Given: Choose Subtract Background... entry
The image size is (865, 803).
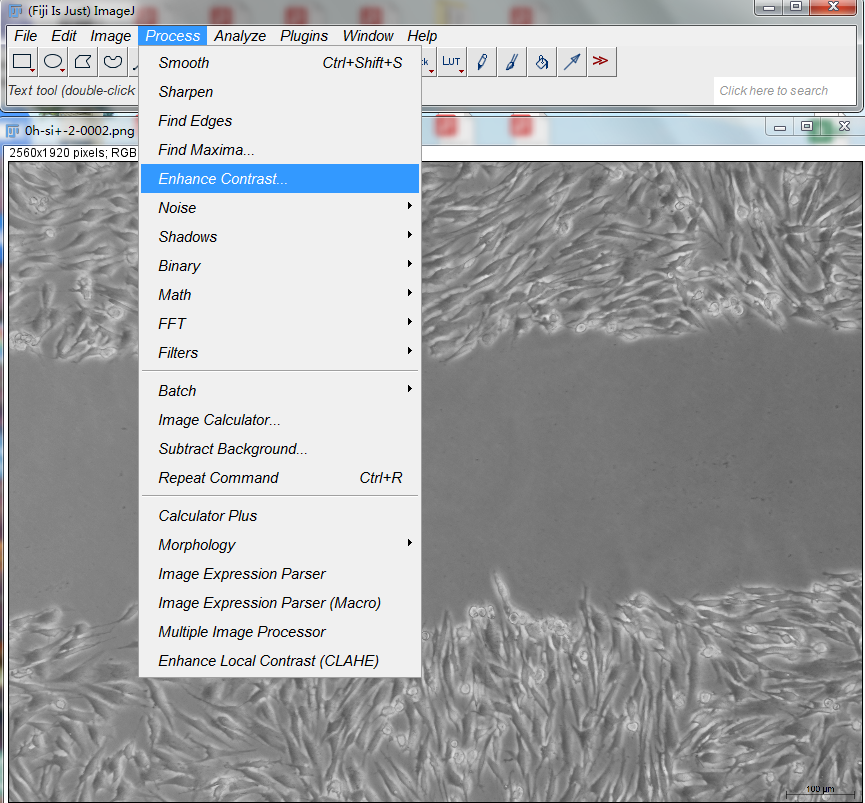Looking at the screenshot, I should point(280,449).
